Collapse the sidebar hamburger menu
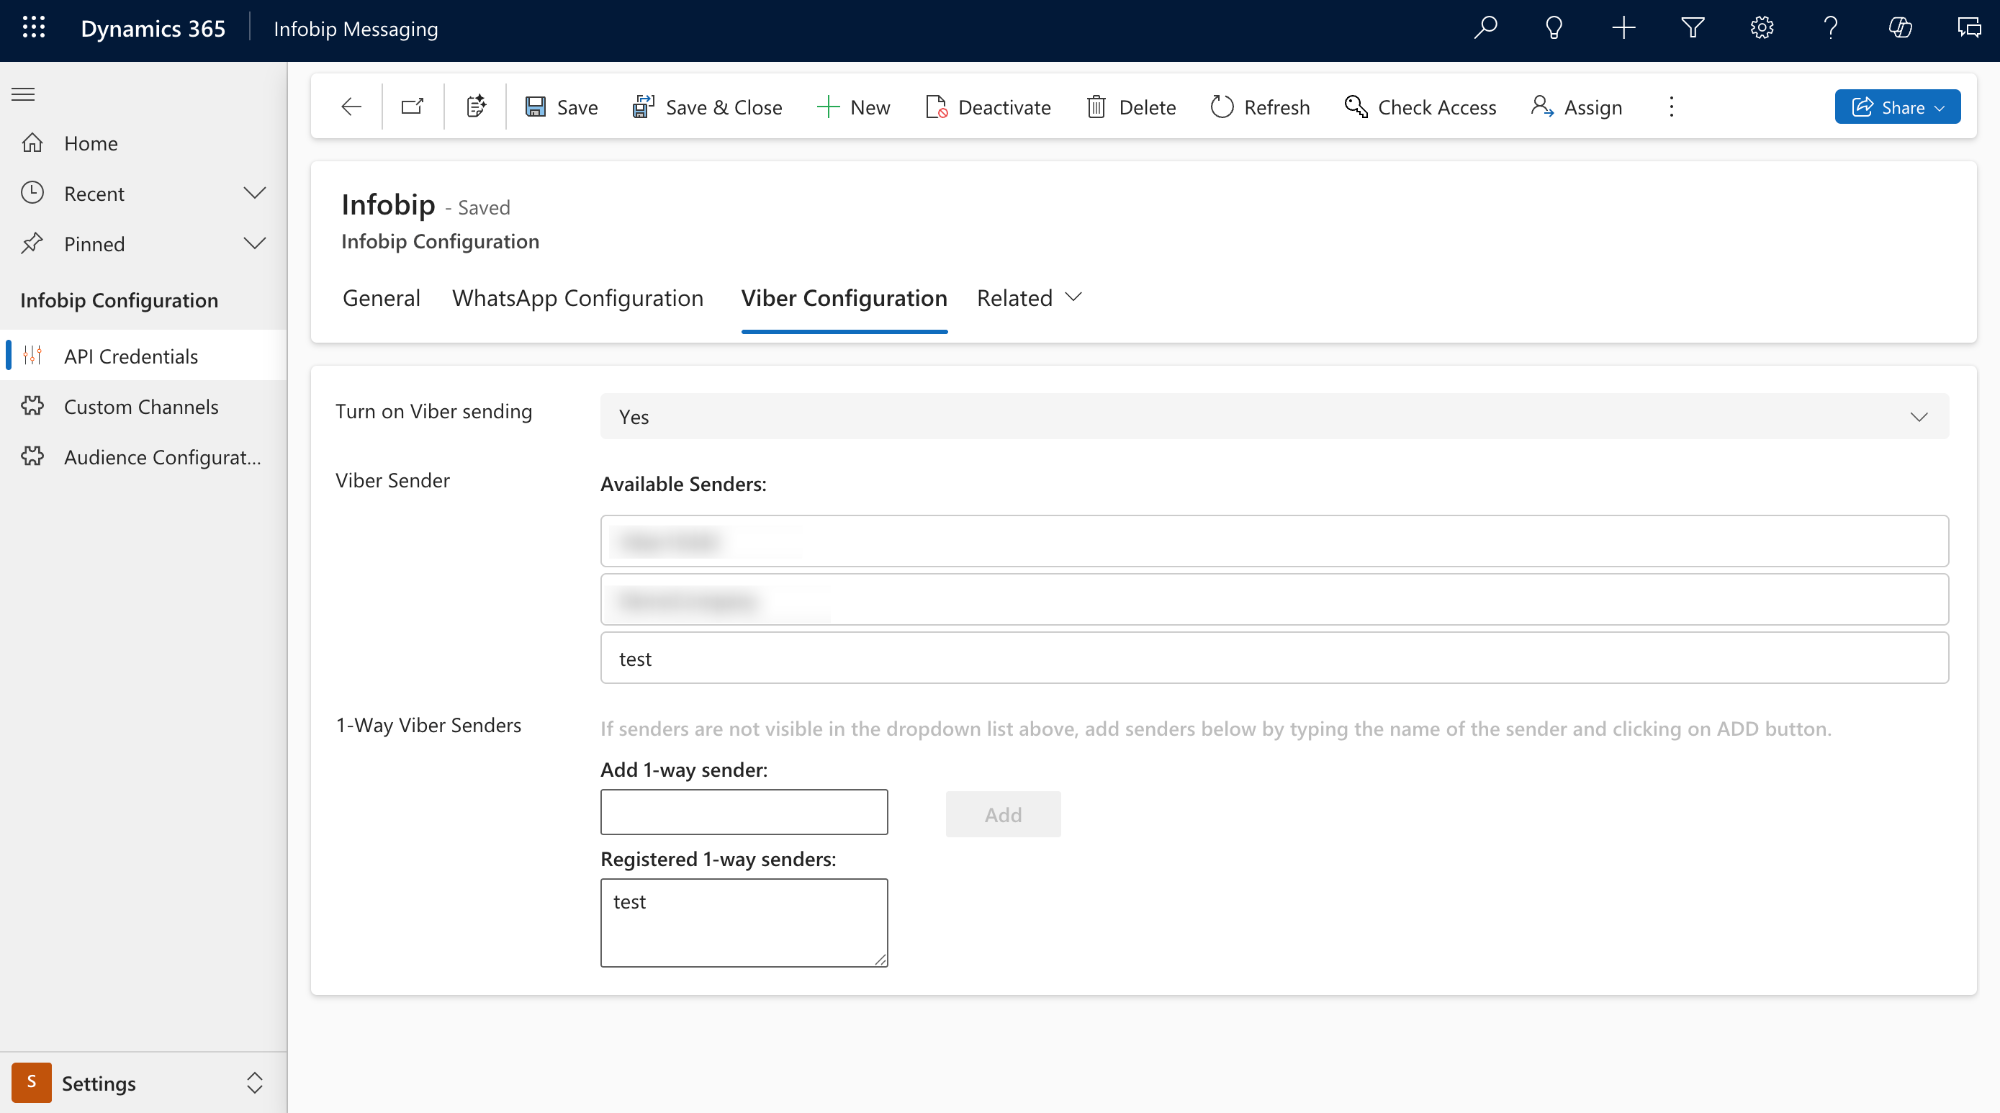Screen dimensions: 2000x1113 coord(23,95)
